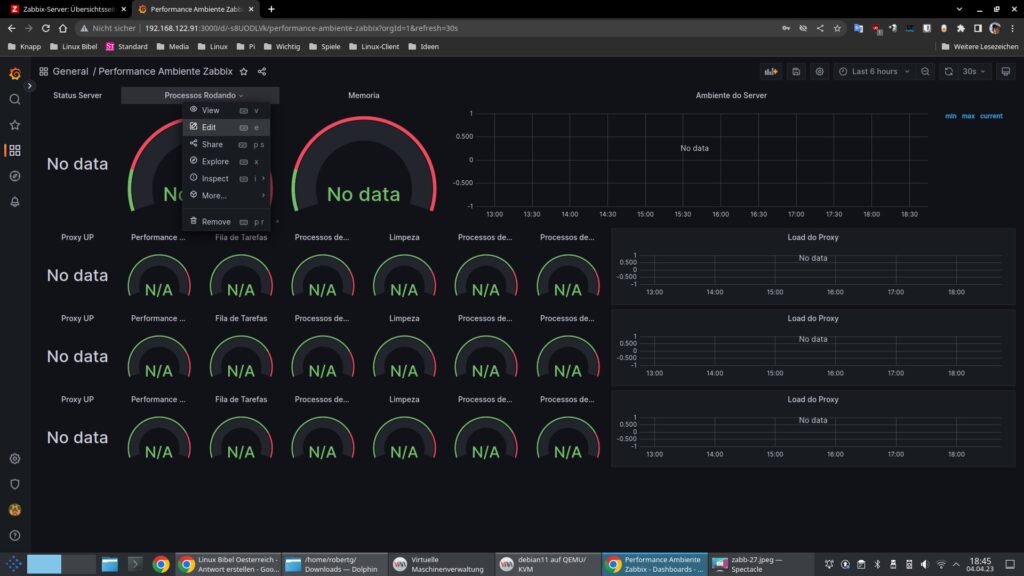Open the Chrome extensions puzzle icon
The image size is (1024, 576).
click(x=961, y=28)
